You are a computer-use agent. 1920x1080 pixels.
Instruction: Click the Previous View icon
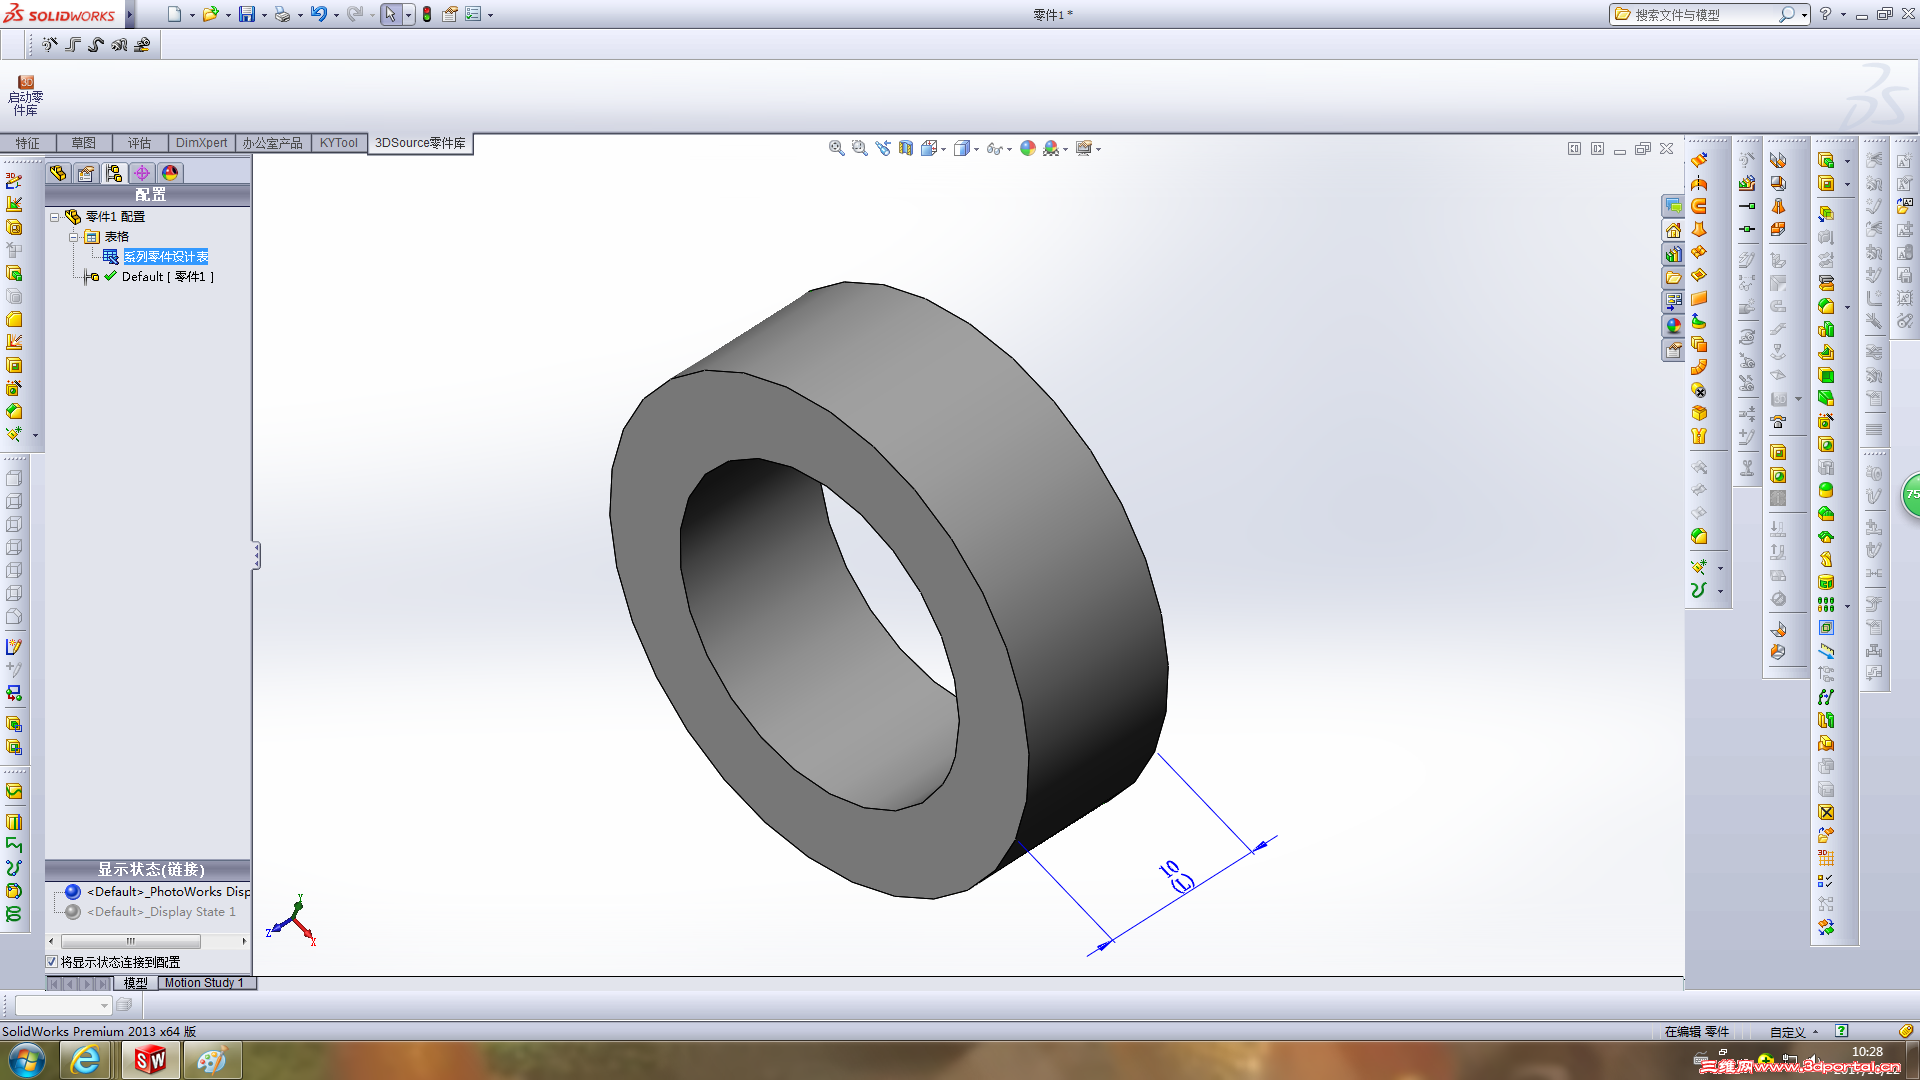point(883,148)
